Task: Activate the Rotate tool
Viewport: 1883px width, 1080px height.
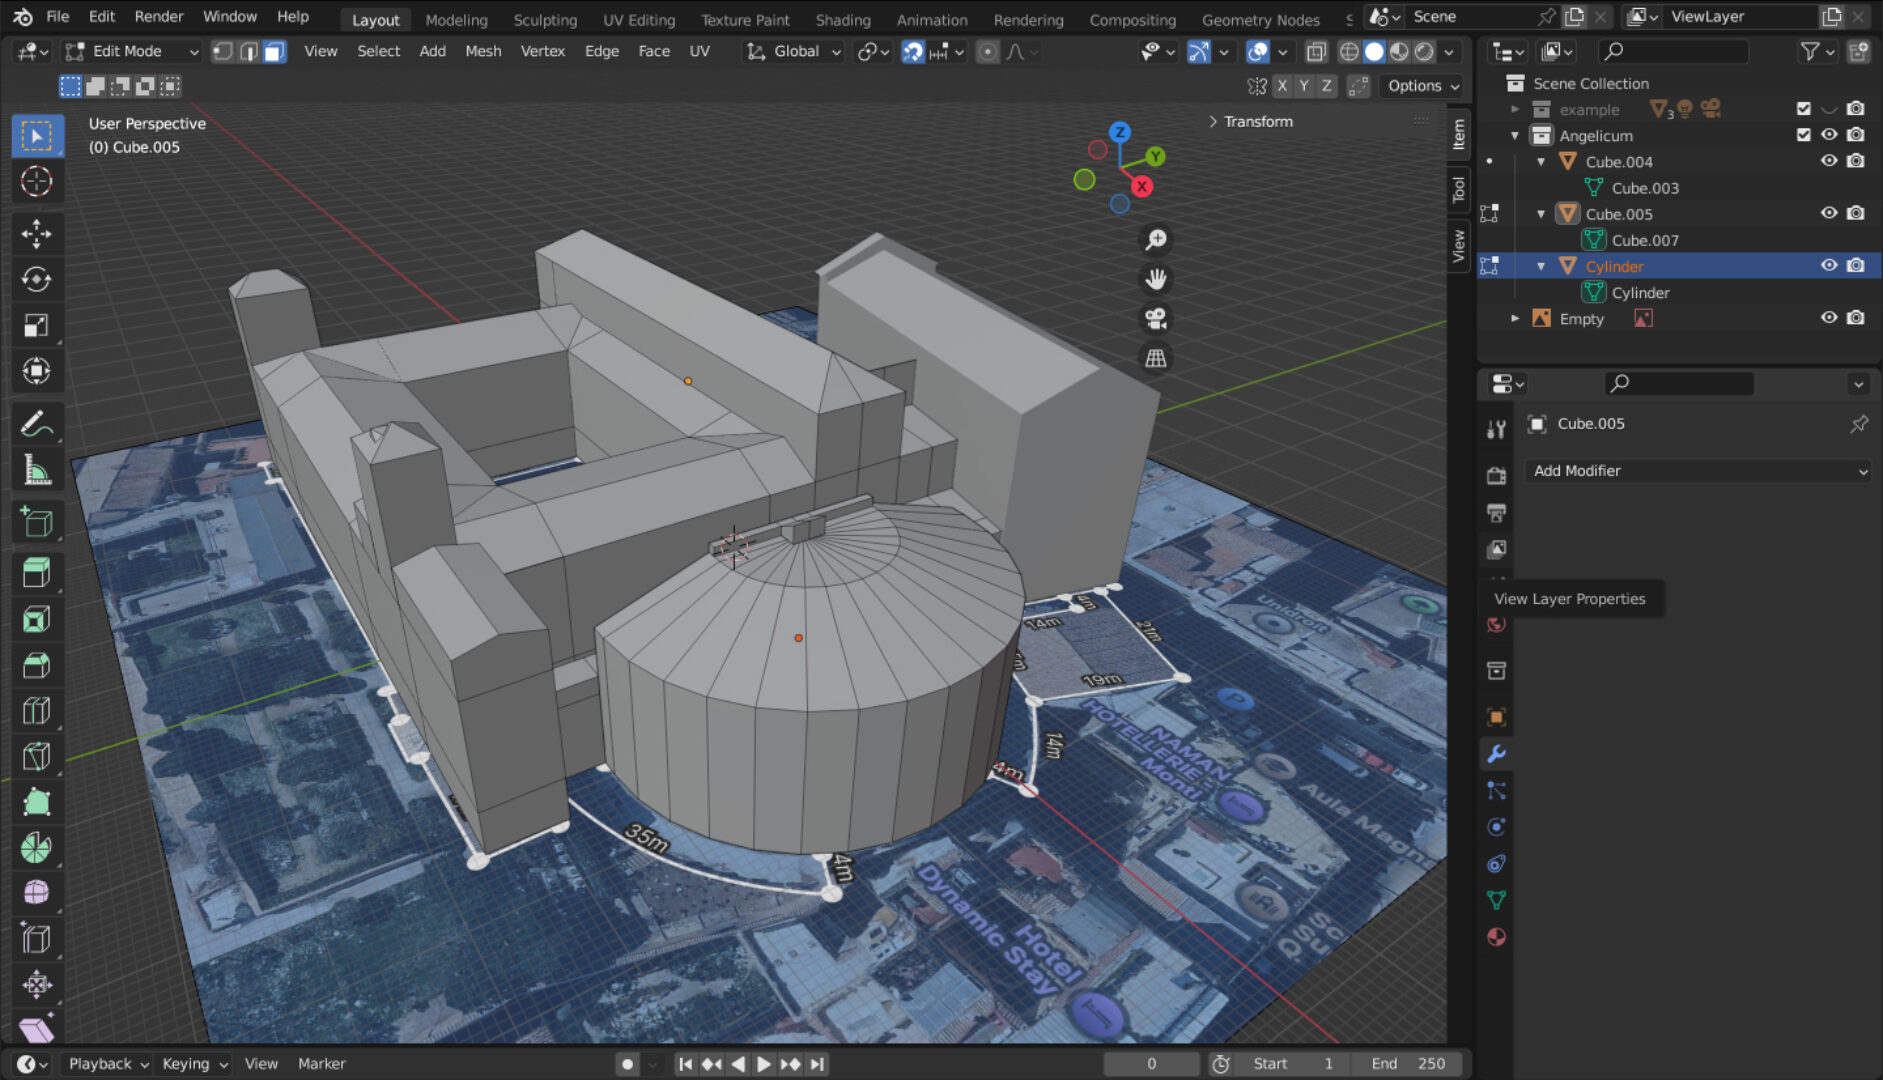Action: click(37, 280)
